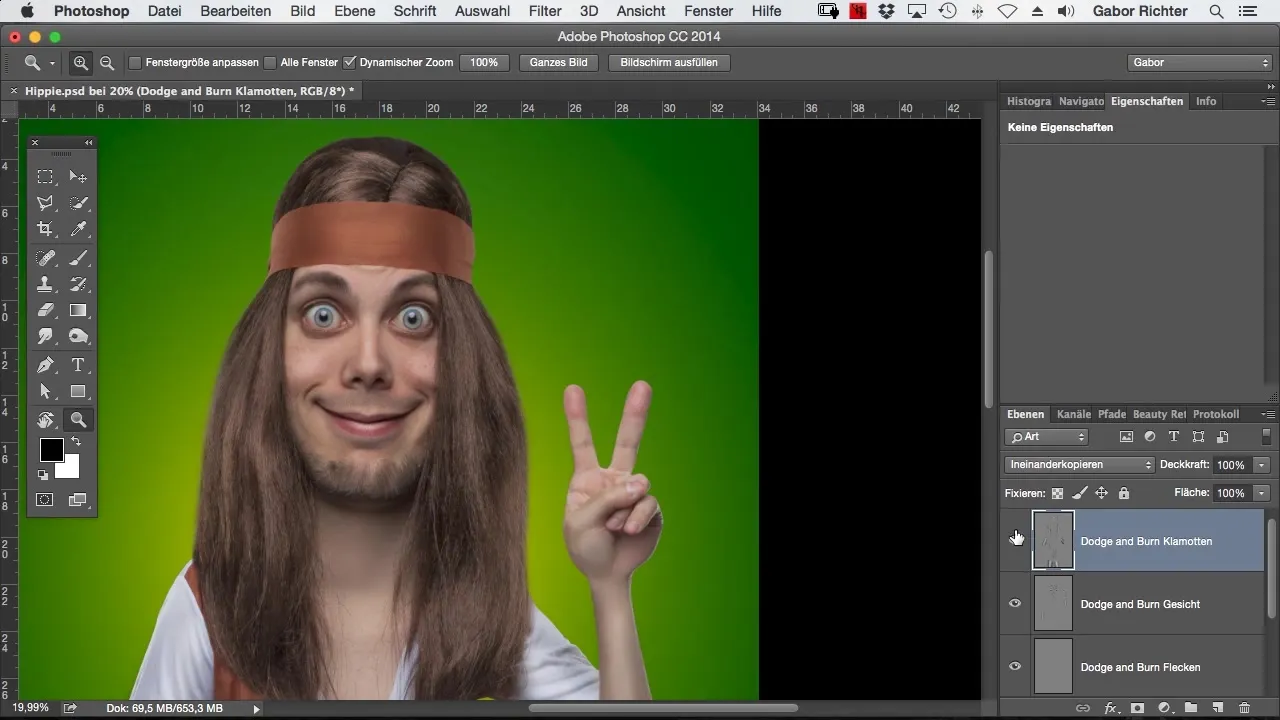Viewport: 1280px width, 720px height.
Task: Toggle Fenstergröße anpassen checkbox
Action: pos(135,62)
